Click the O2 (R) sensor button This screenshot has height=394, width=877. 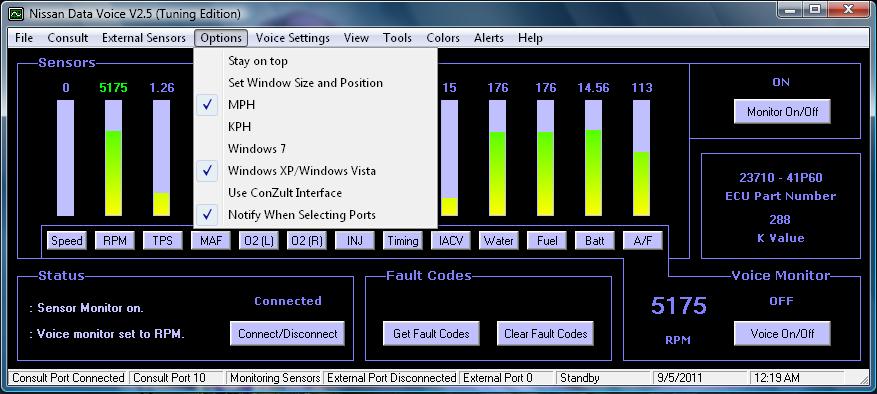307,241
